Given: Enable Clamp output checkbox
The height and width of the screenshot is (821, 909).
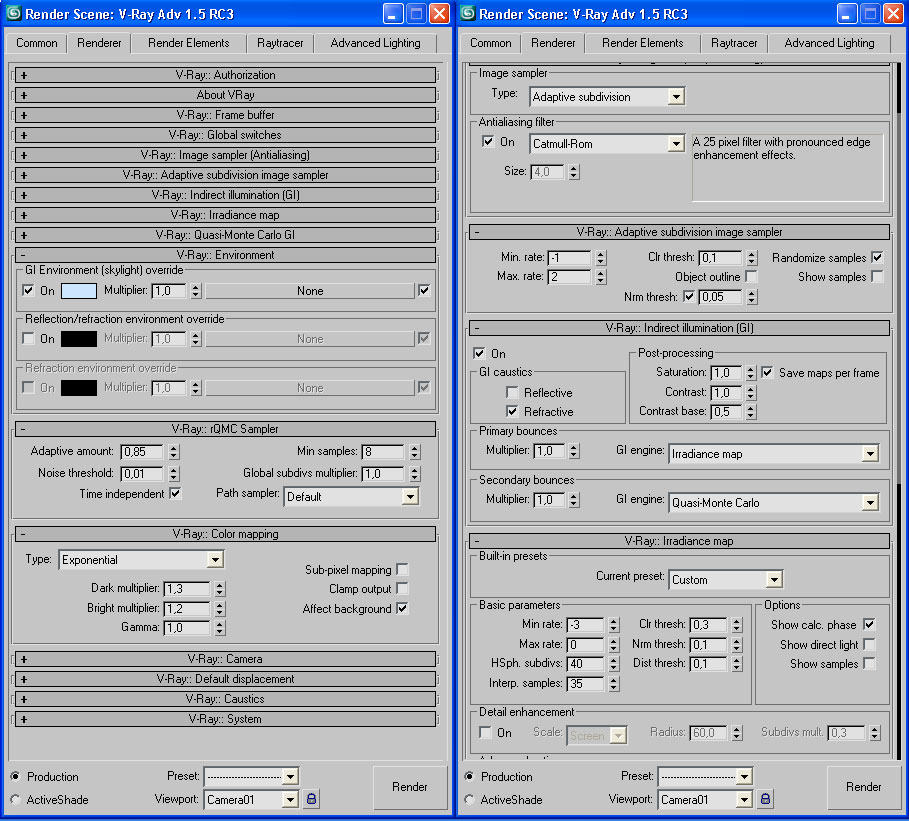Looking at the screenshot, I should tap(402, 588).
